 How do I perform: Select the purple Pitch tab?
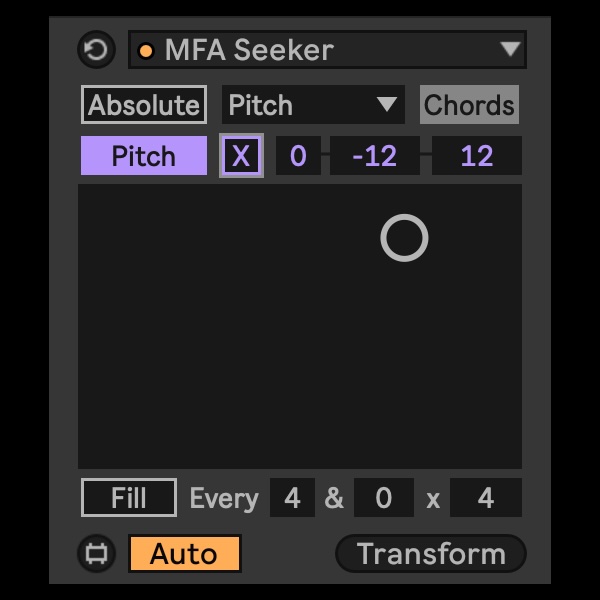click(x=144, y=156)
